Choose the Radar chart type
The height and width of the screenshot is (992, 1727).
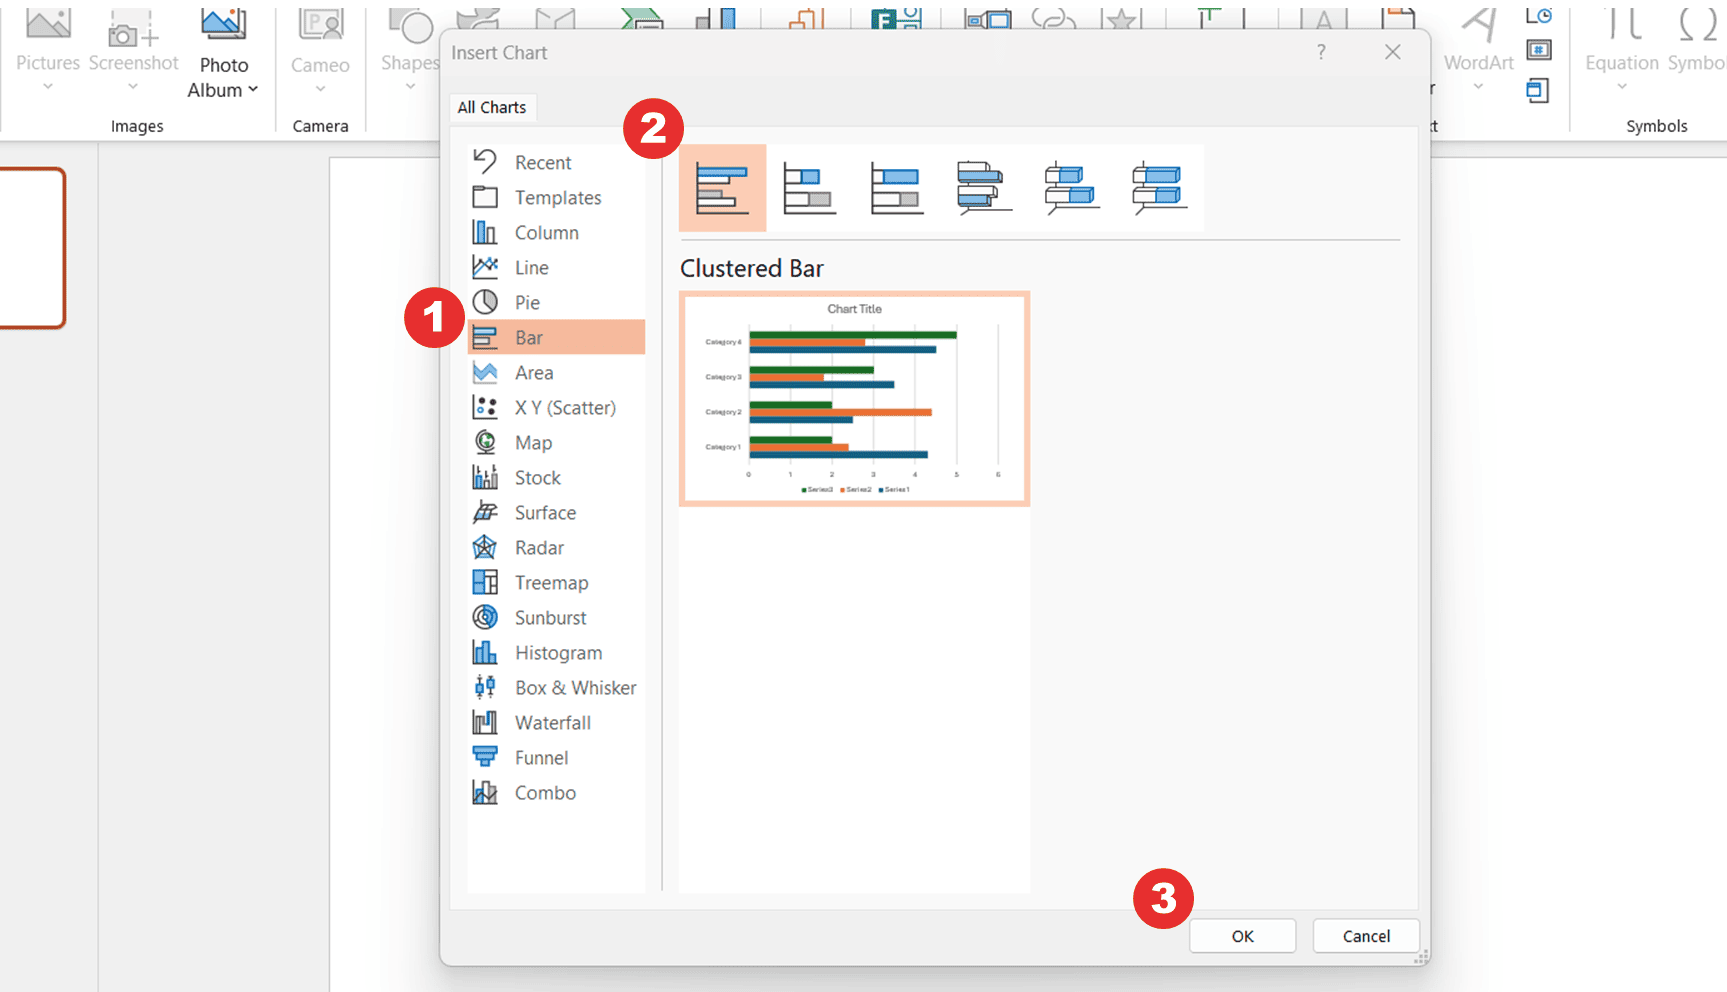(x=539, y=547)
